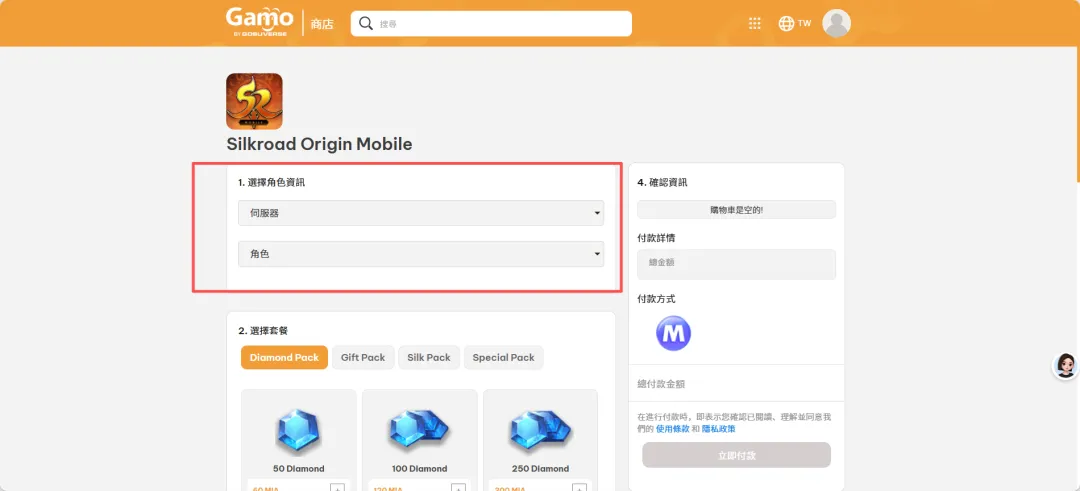Click the 250 Diamond gem image
The height and width of the screenshot is (491, 1080).
540,430
